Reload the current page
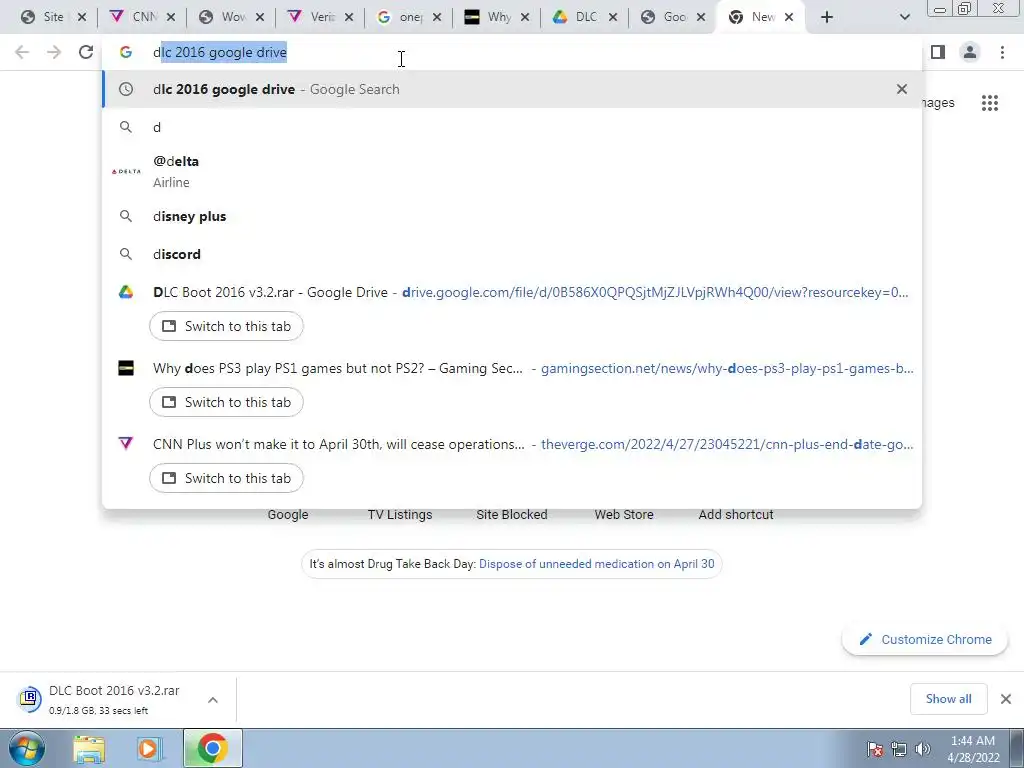1024x768 pixels. pyautogui.click(x=86, y=52)
